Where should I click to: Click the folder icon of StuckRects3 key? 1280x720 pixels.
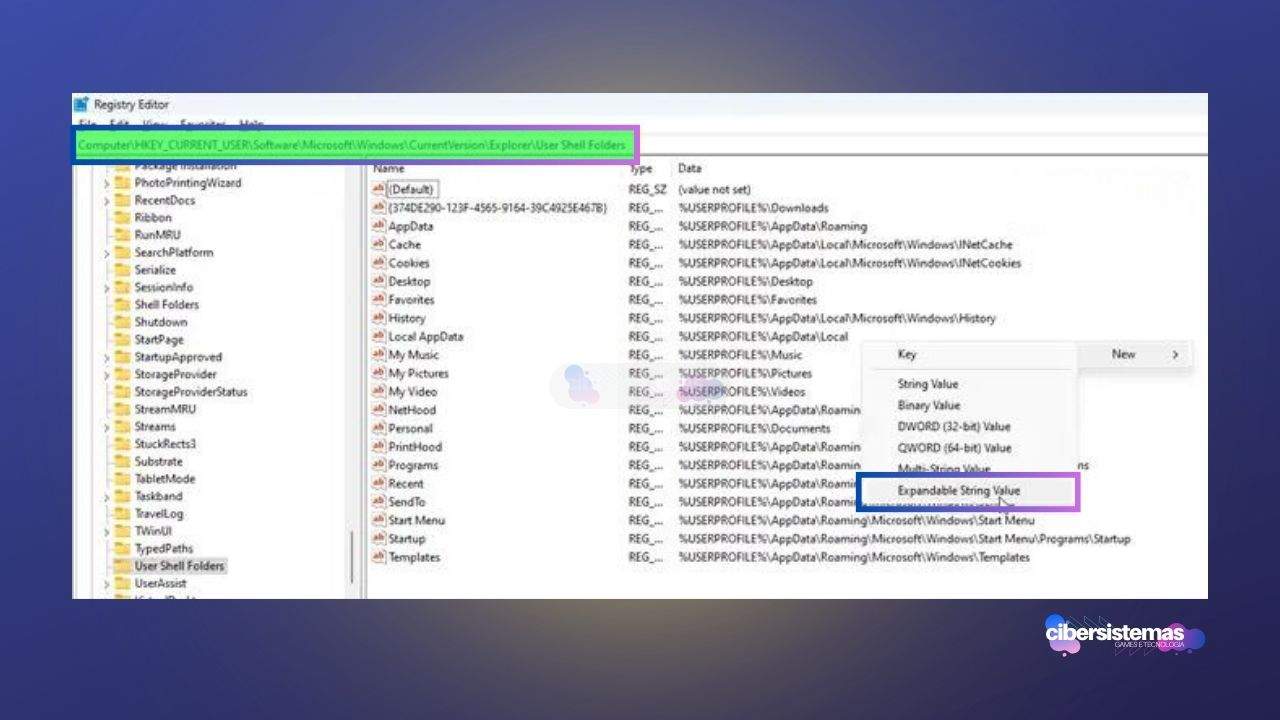click(x=122, y=444)
